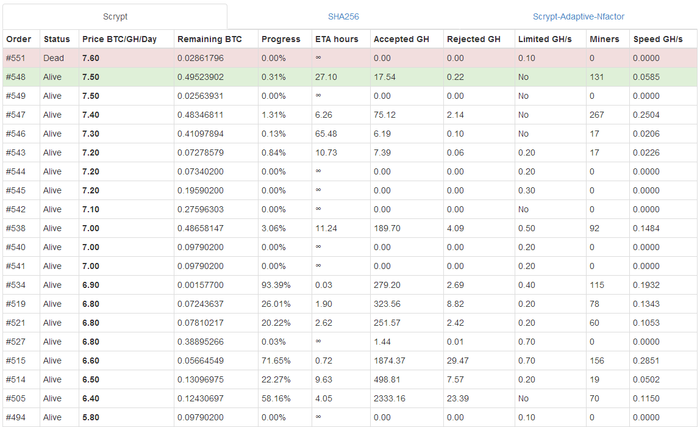Open the SHA256 tab
The image size is (700, 427).
[x=343, y=17]
